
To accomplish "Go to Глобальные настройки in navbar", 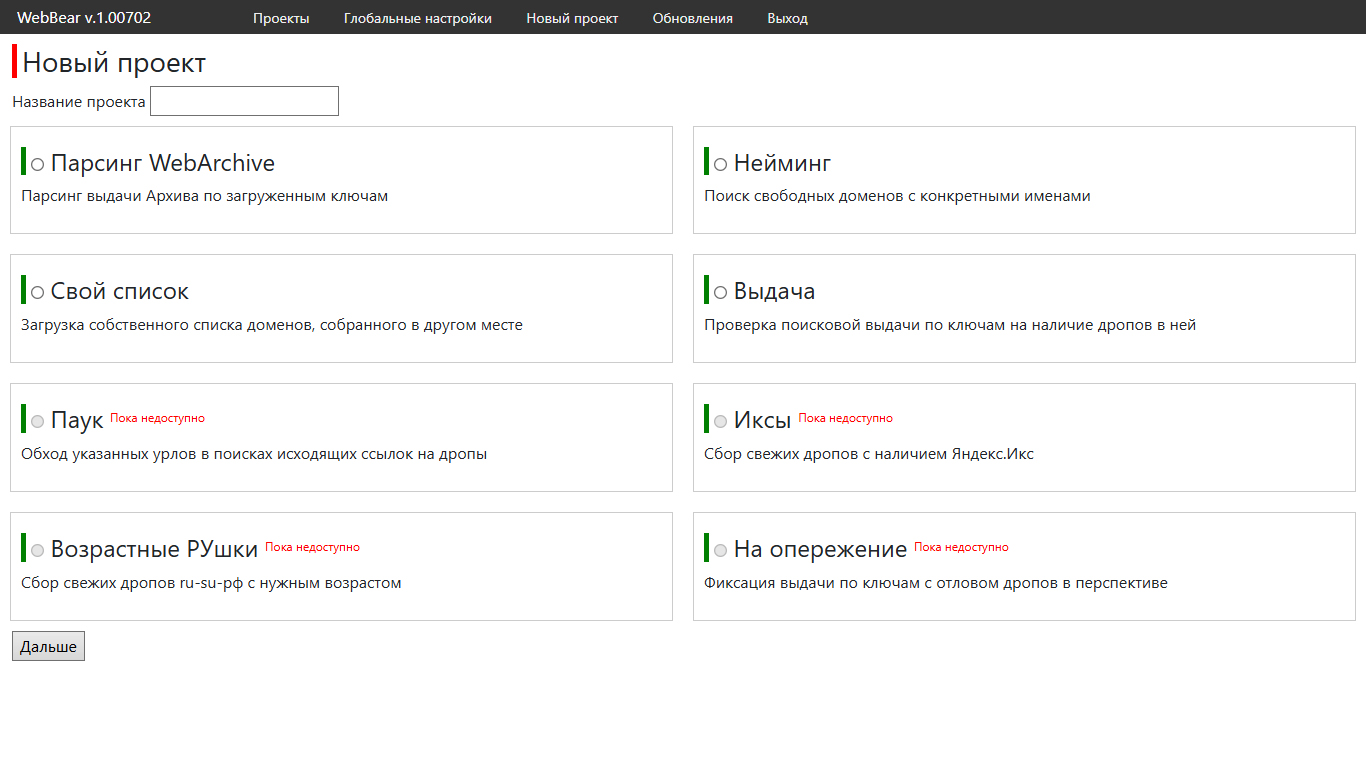I will pos(417,18).
